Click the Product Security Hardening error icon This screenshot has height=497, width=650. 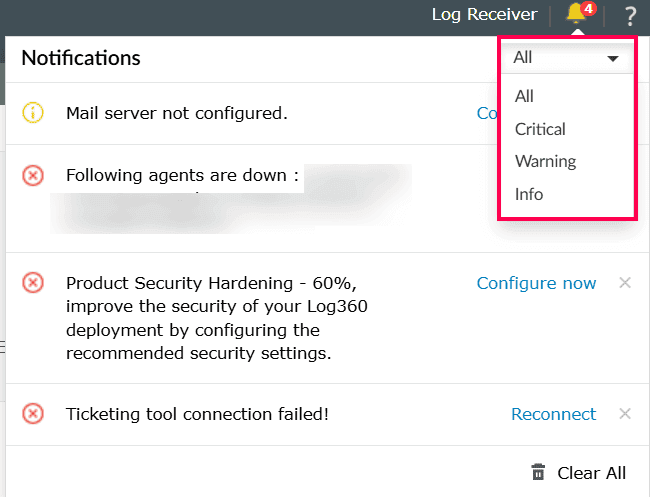33,283
